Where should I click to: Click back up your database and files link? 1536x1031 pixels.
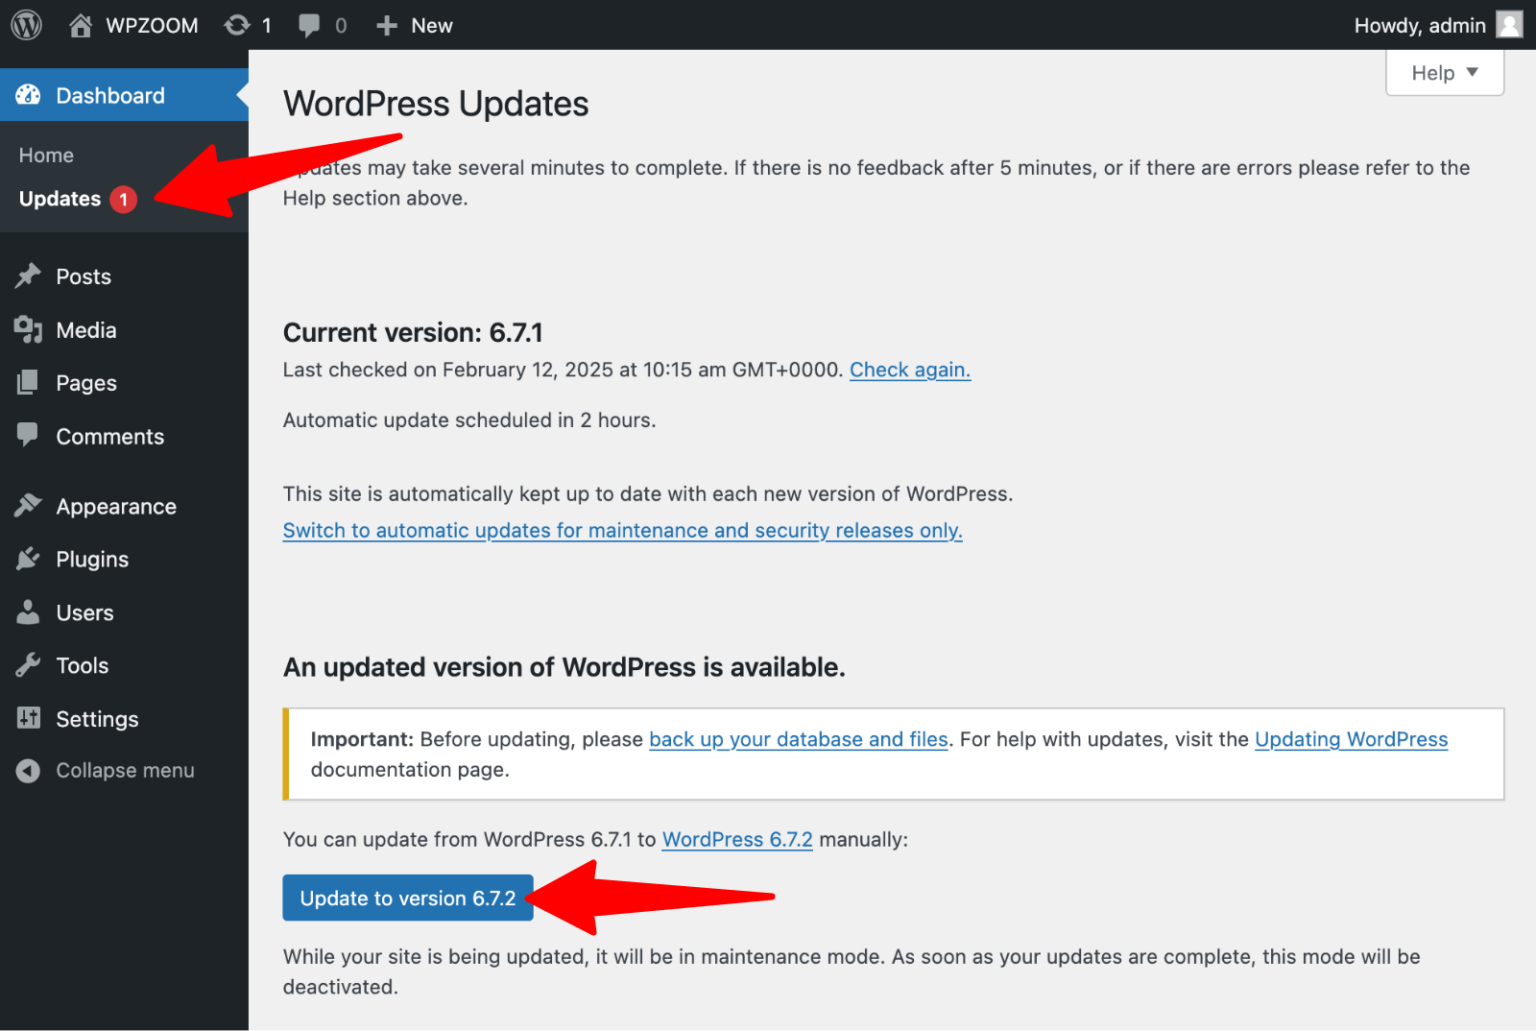(x=798, y=739)
